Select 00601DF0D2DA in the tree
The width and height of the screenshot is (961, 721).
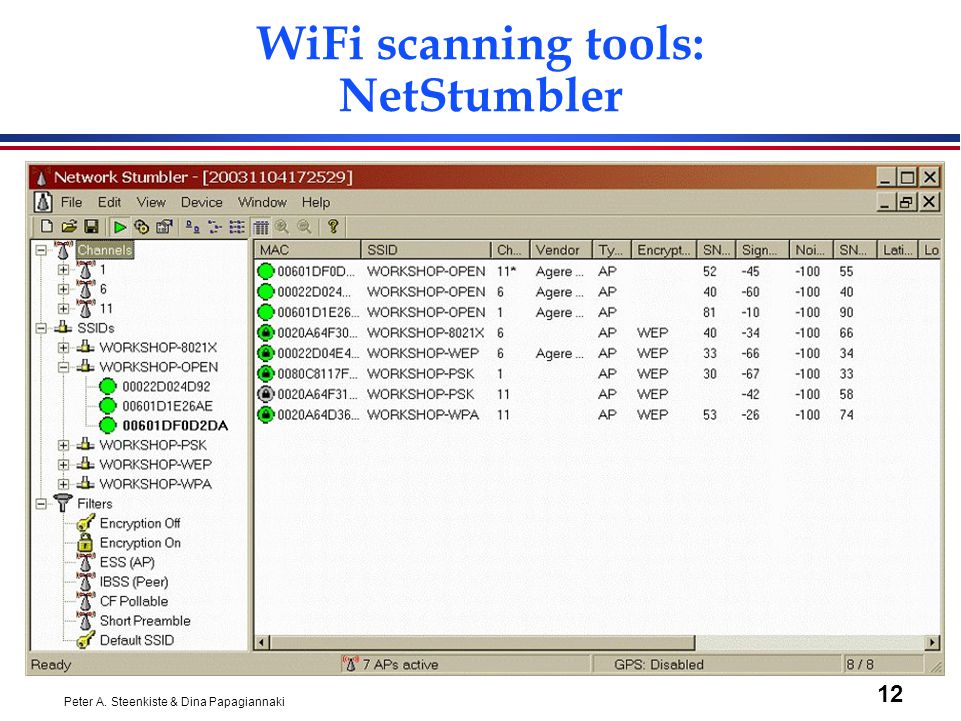tap(175, 426)
